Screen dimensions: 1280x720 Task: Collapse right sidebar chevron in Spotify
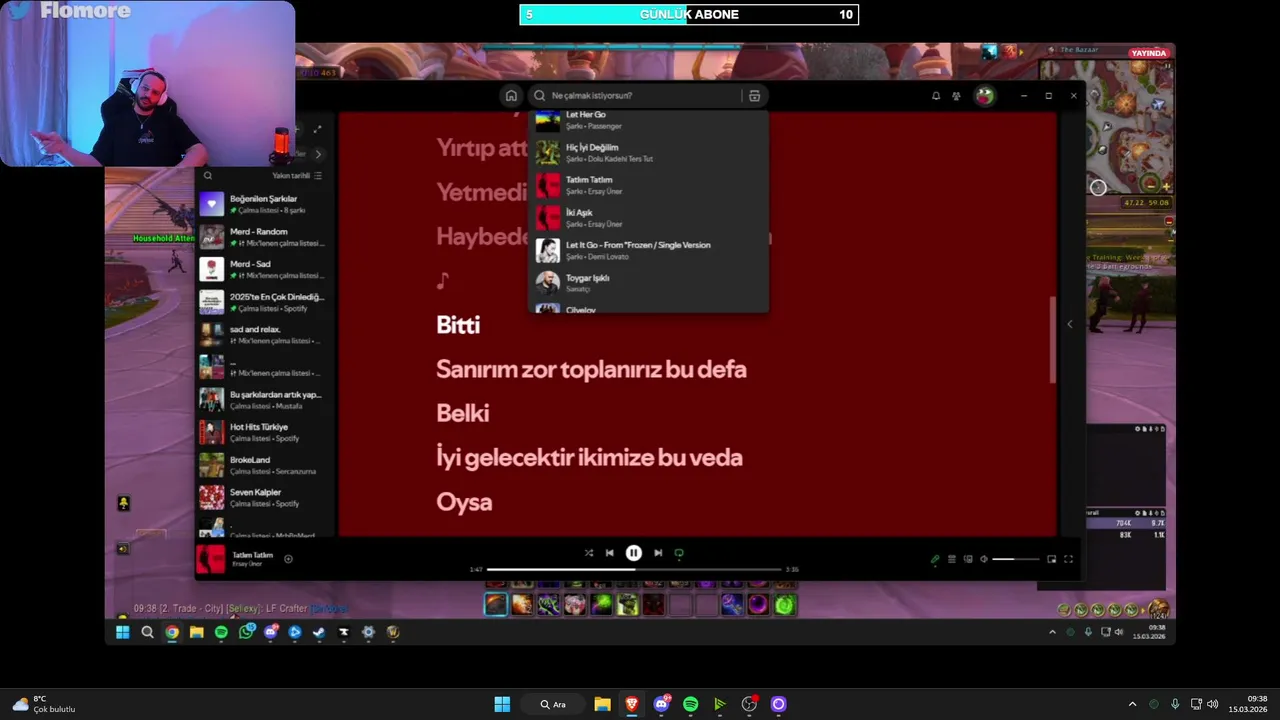pyautogui.click(x=1069, y=324)
